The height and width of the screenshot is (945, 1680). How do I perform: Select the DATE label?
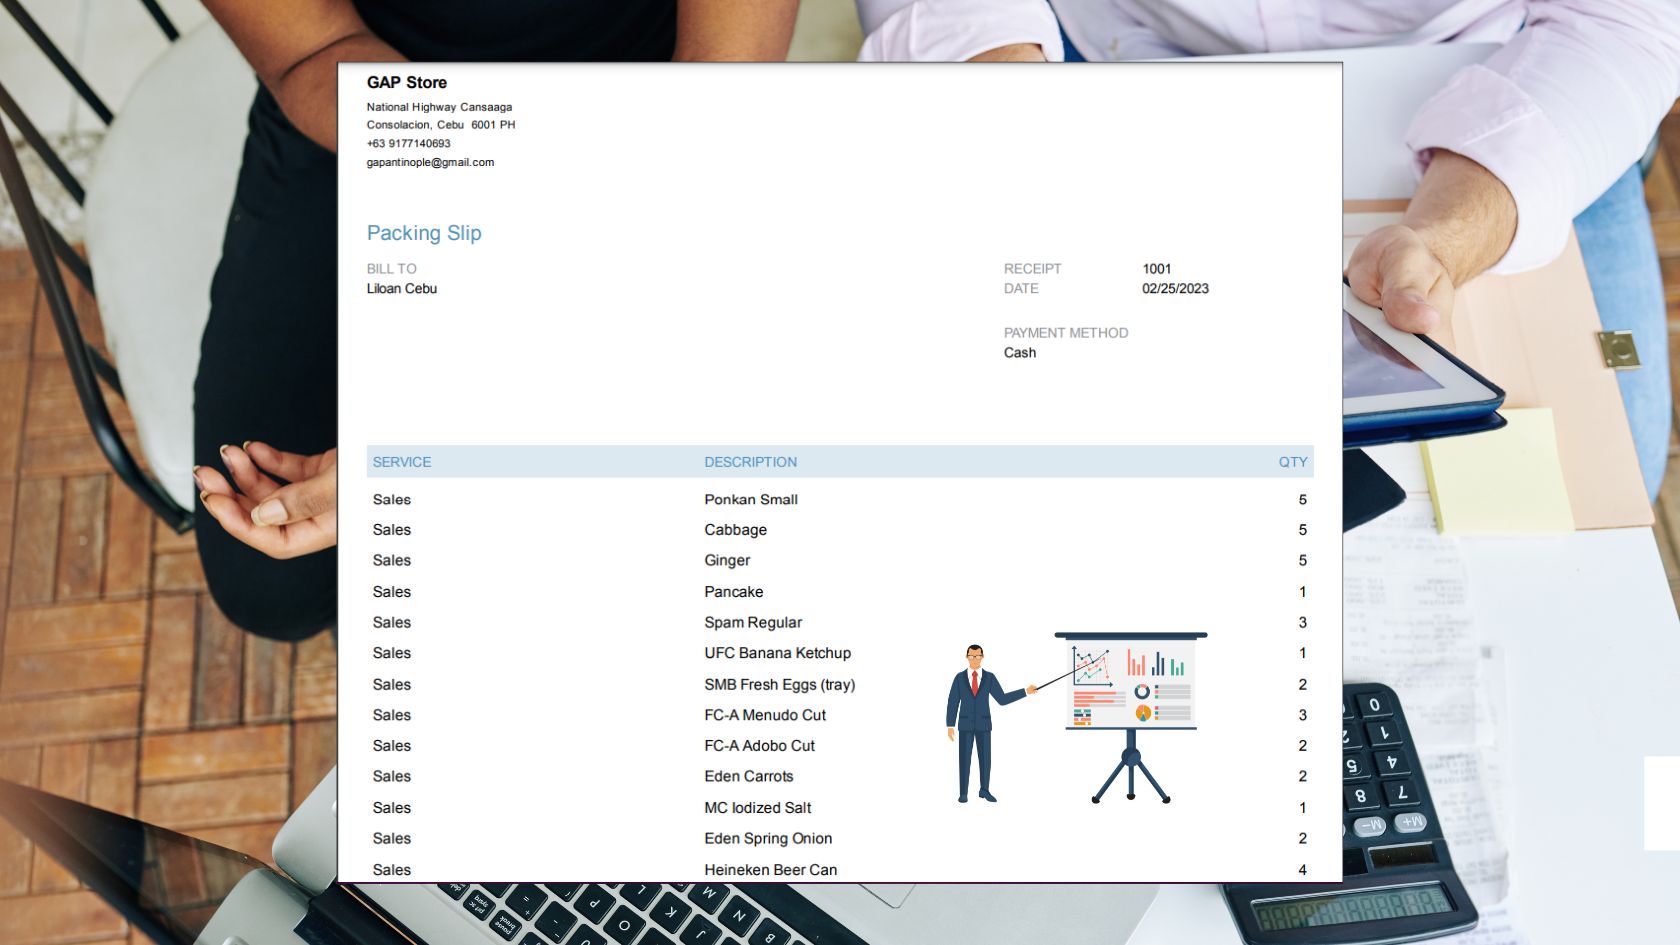click(x=1021, y=288)
